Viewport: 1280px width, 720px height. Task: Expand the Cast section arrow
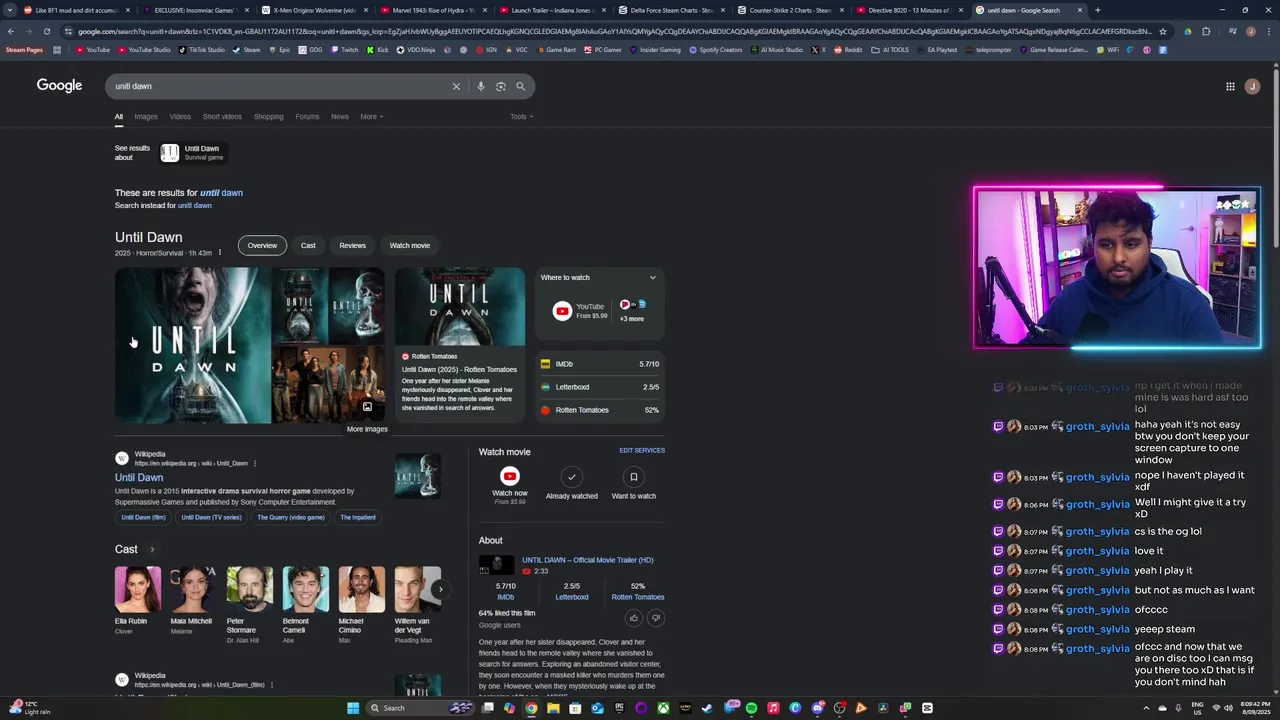click(x=152, y=549)
